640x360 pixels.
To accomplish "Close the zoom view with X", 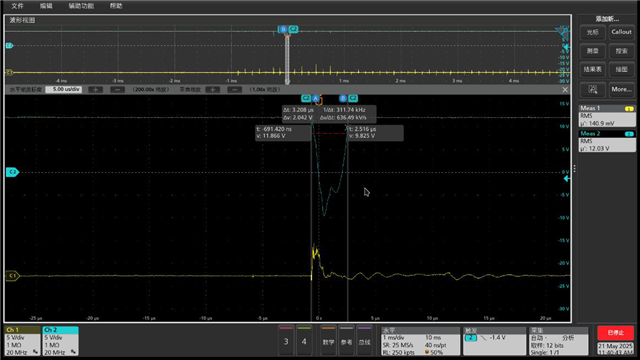I will [x=565, y=89].
